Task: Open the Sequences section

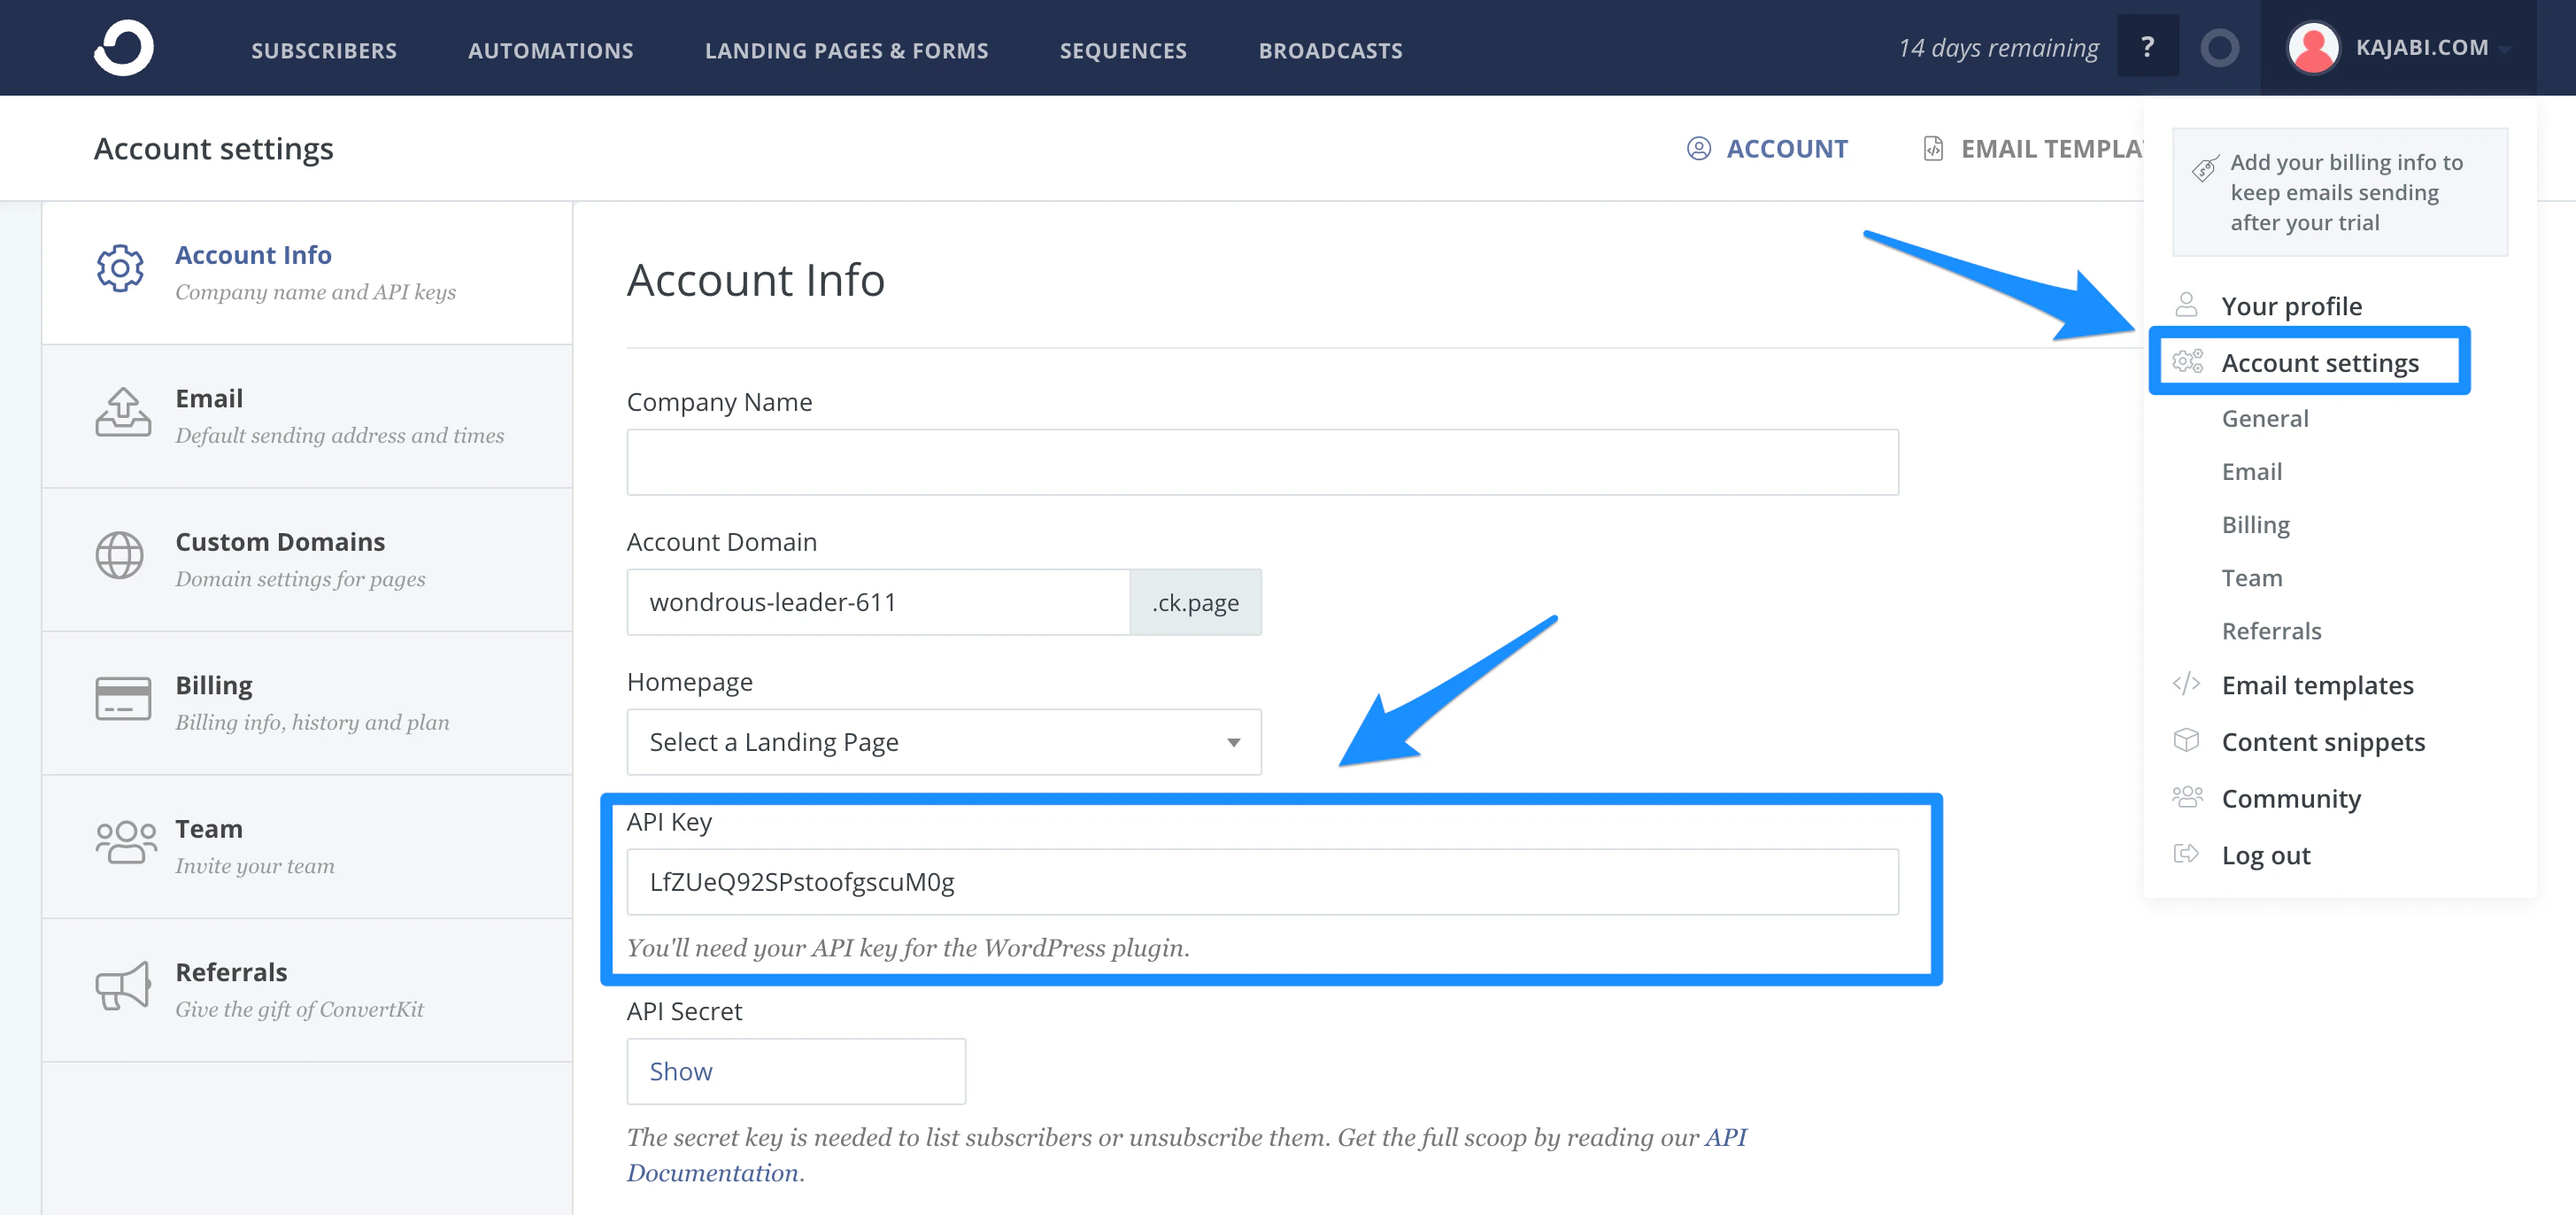Action: (x=1123, y=50)
